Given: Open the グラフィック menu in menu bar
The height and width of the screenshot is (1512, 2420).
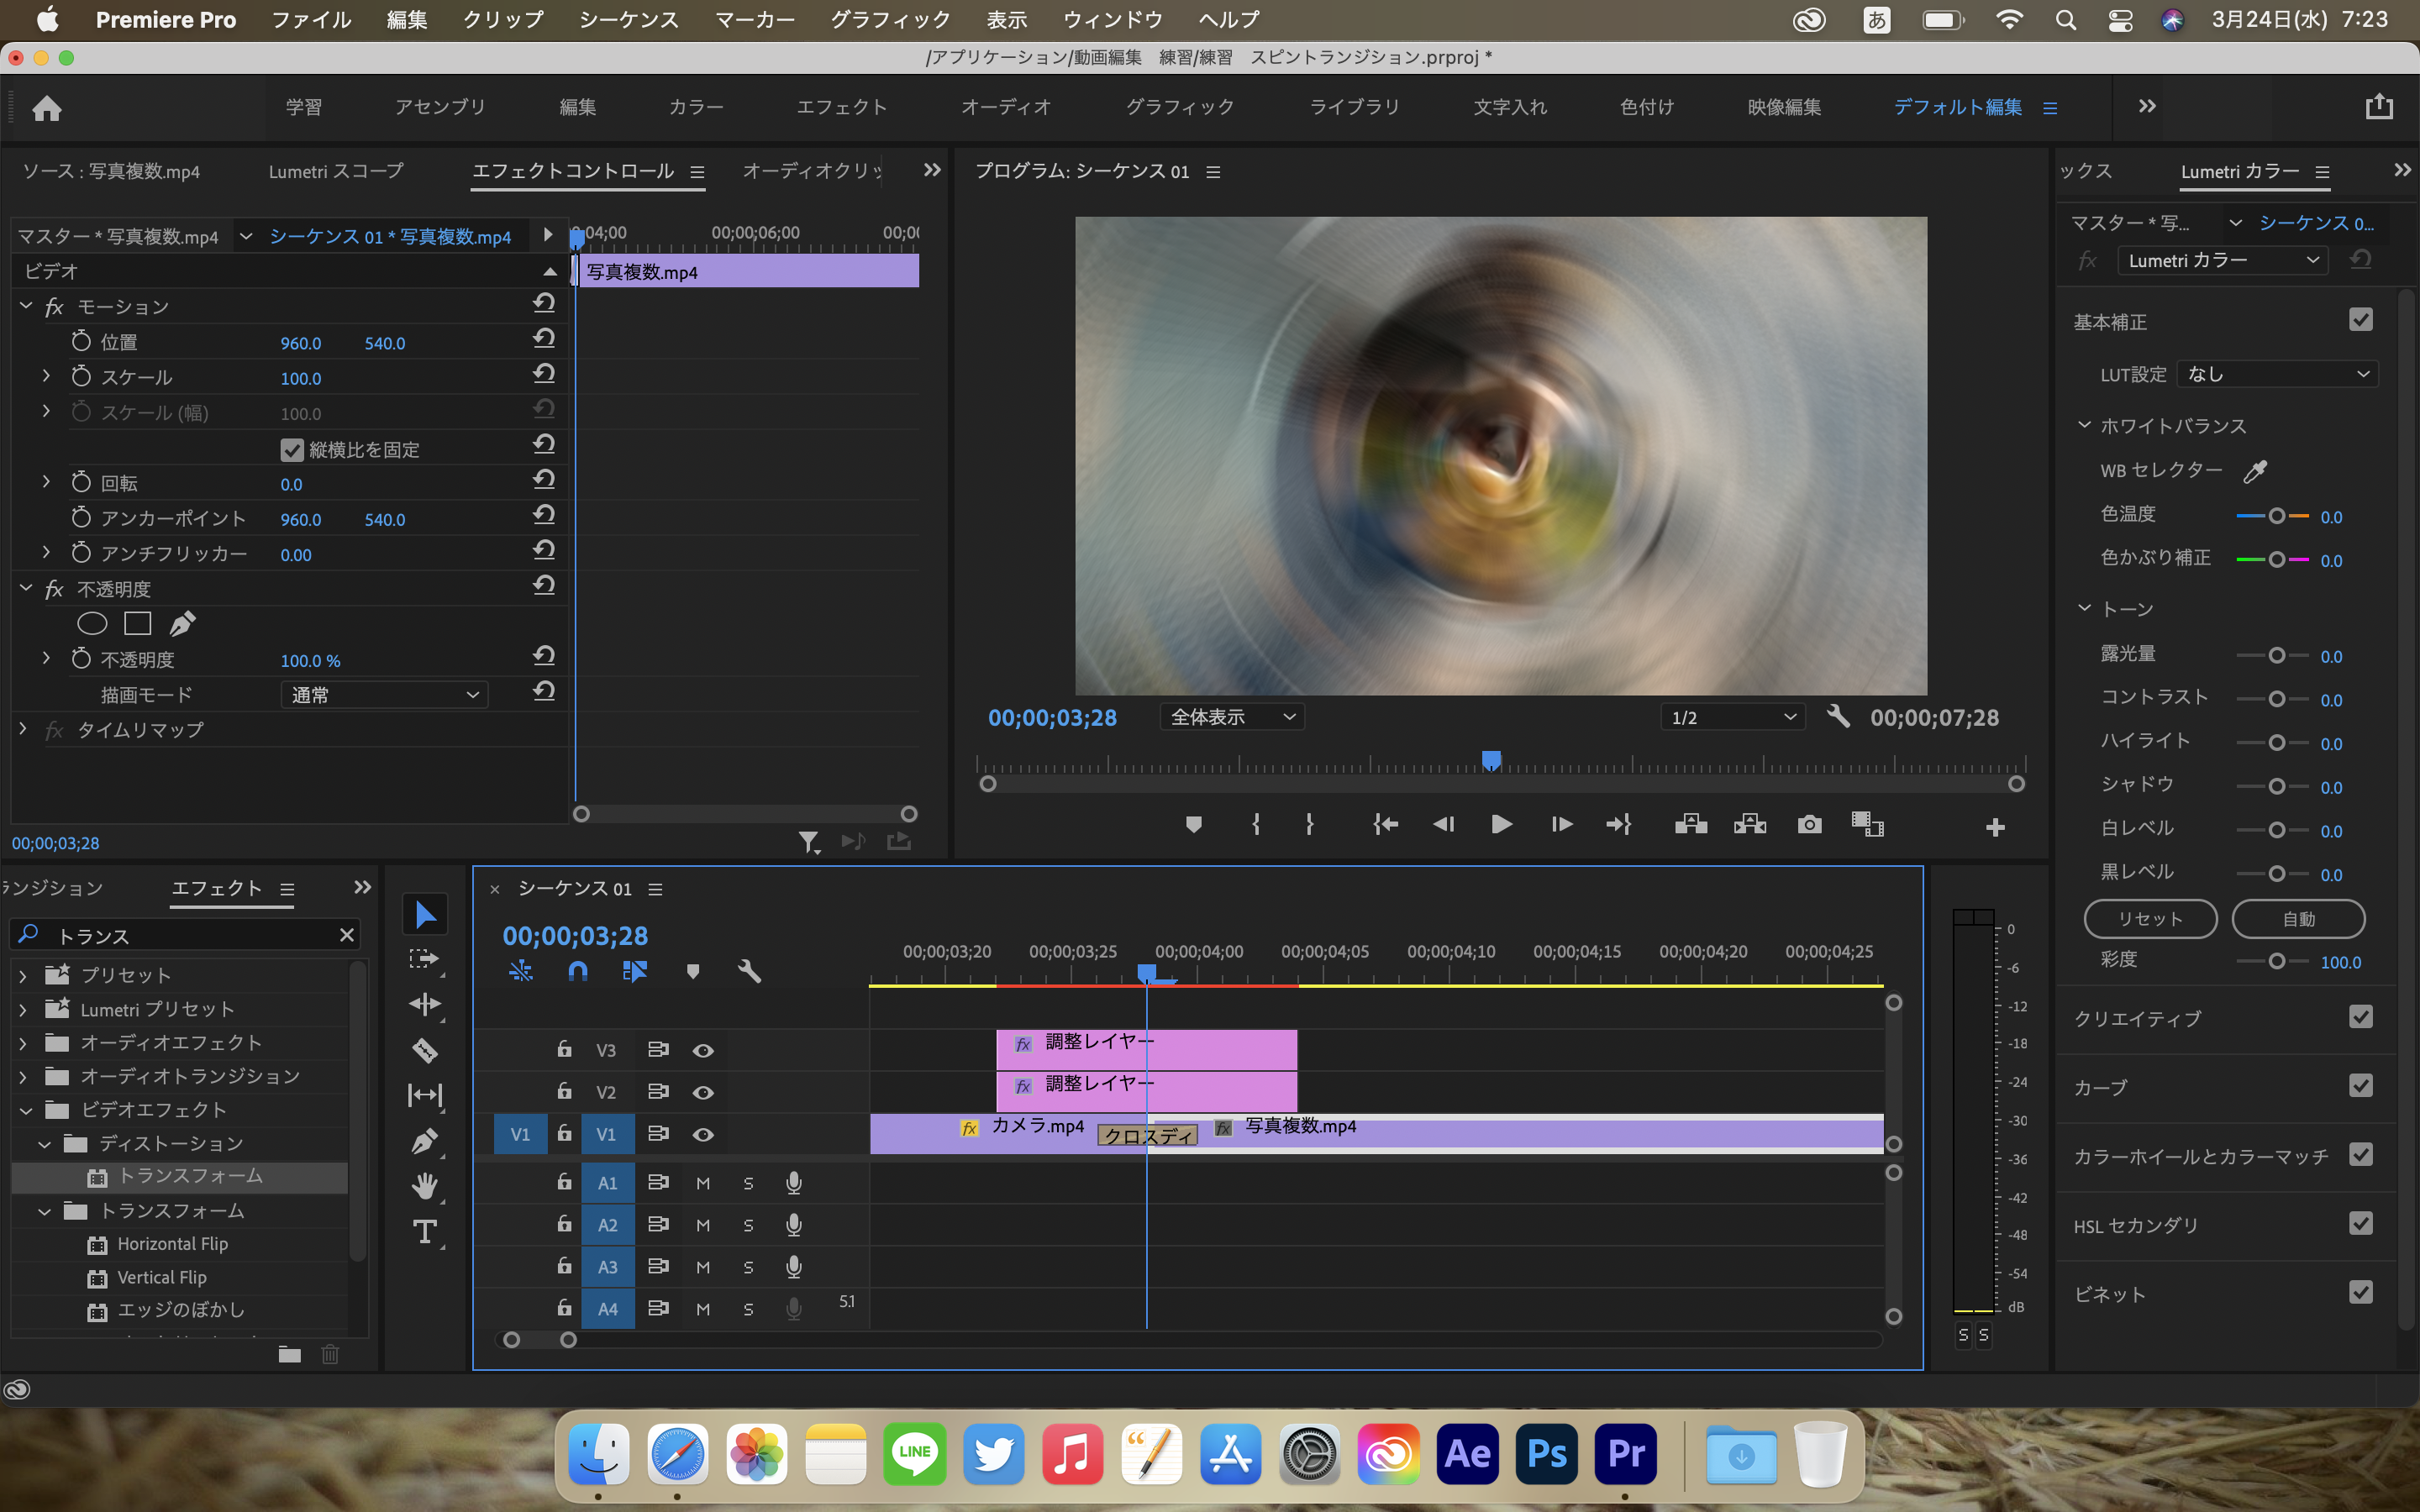Looking at the screenshot, I should tap(890, 19).
